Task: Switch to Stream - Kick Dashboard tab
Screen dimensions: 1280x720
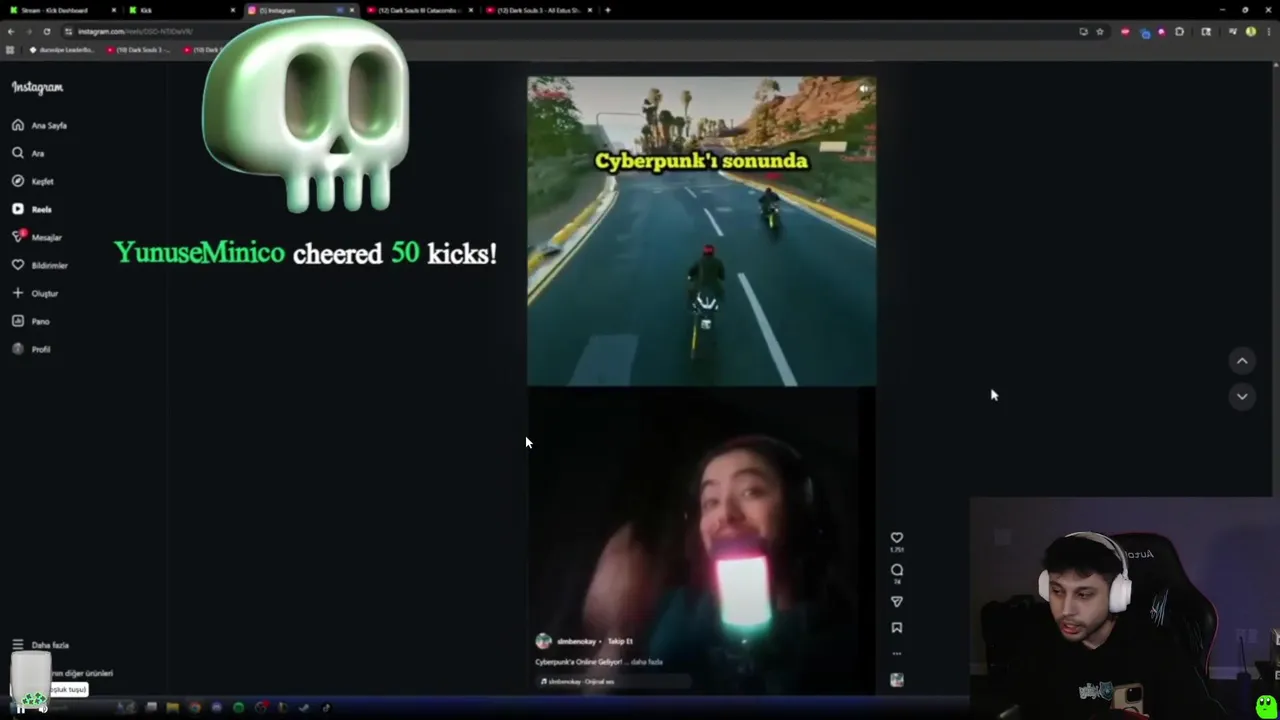Action: click(62, 10)
